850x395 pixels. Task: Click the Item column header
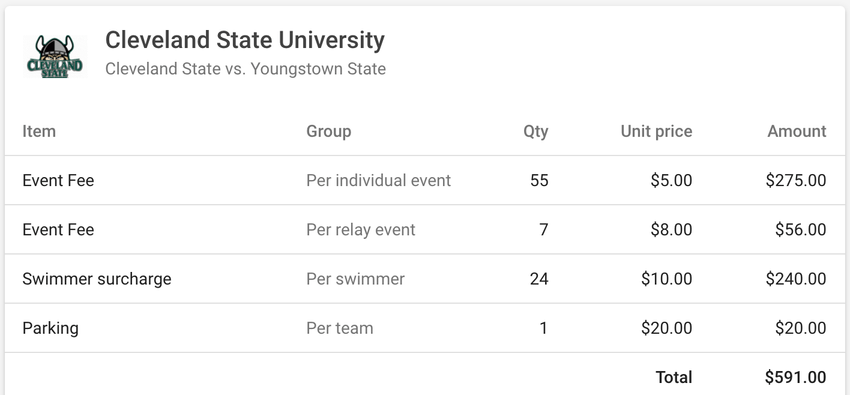tap(39, 131)
